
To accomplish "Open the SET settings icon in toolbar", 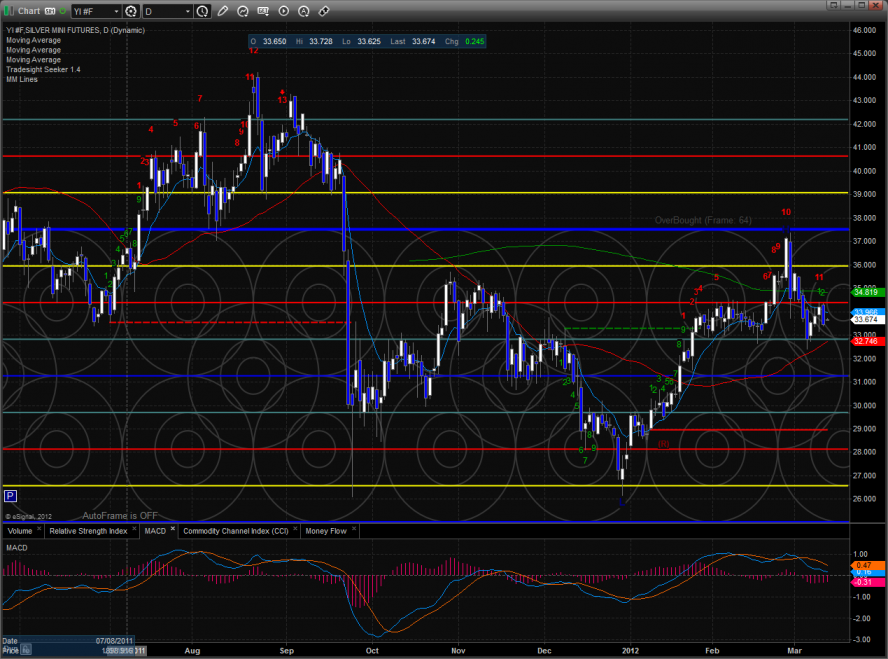I will coord(263,11).
